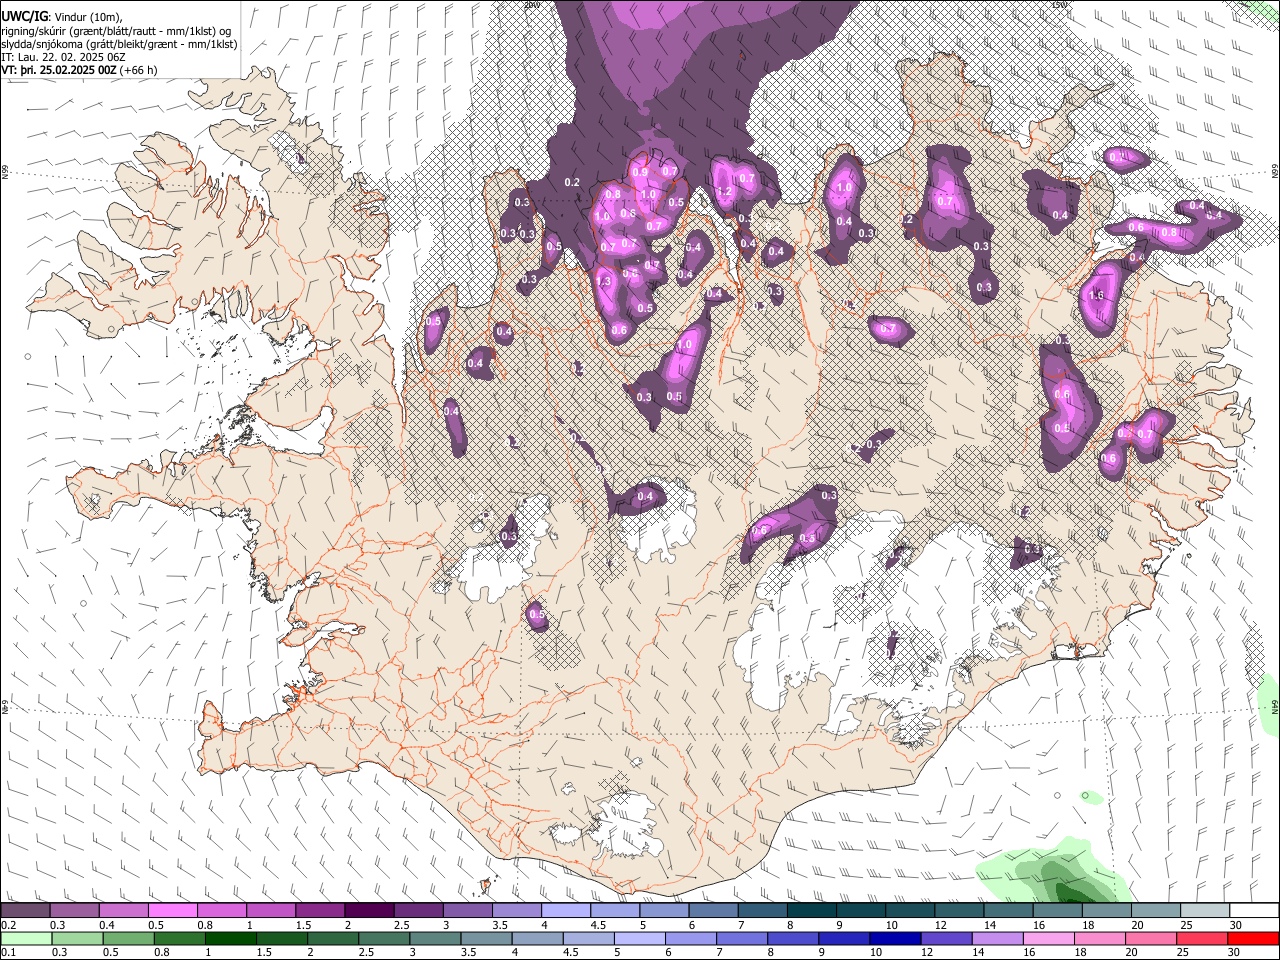Image resolution: width=1280 pixels, height=960 pixels.
Task: Select the '1.6' snowfall value on the map
Action: 1096,296
